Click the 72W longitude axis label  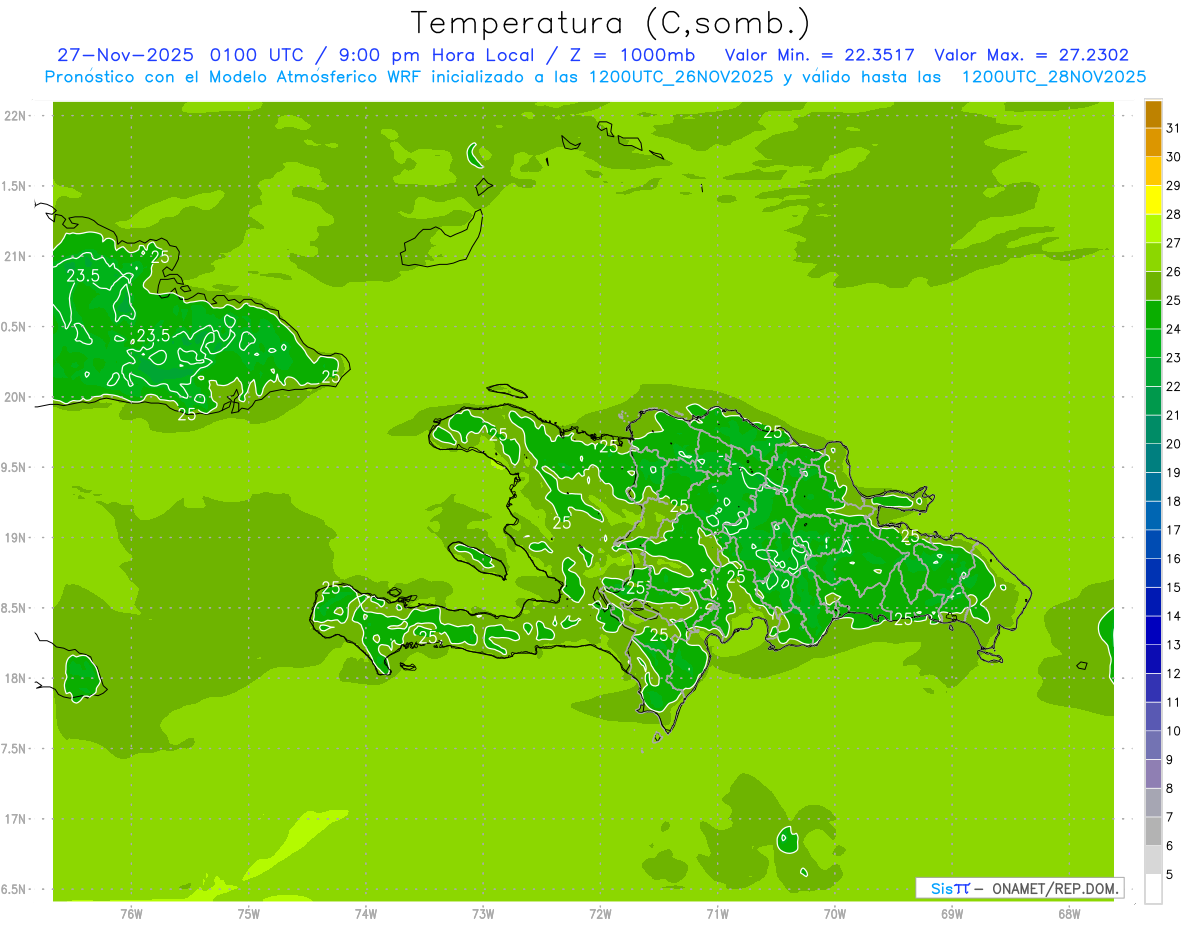(x=600, y=914)
